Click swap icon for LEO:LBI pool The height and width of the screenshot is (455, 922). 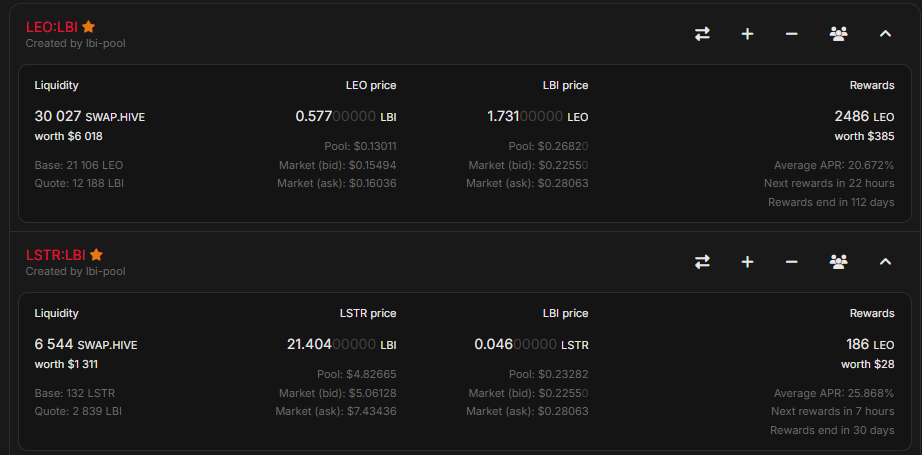click(x=702, y=34)
